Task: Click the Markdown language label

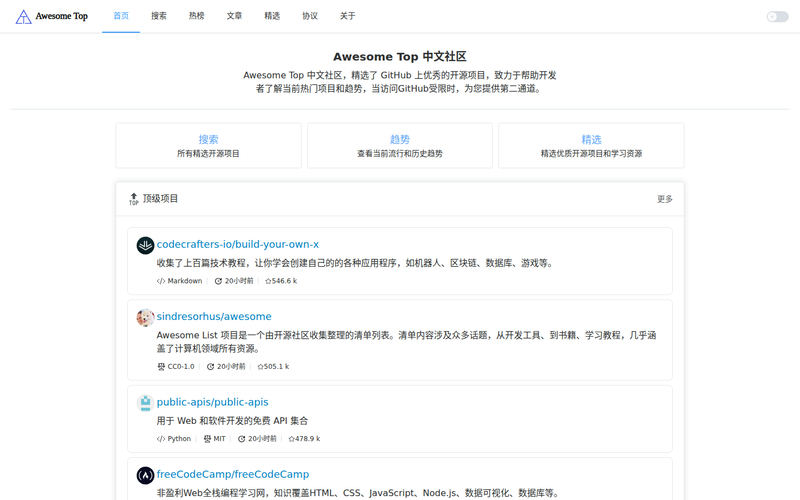Action: tap(185, 281)
